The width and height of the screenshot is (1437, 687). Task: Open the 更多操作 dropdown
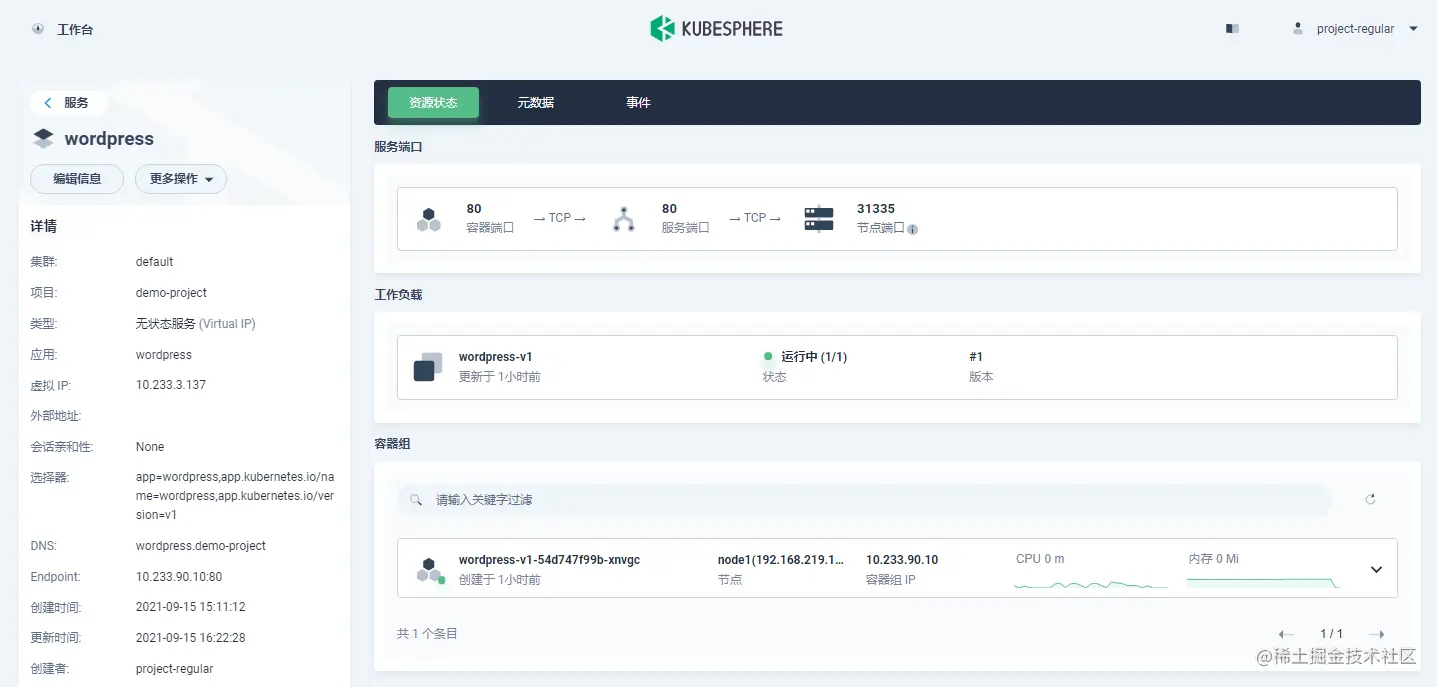click(x=181, y=179)
